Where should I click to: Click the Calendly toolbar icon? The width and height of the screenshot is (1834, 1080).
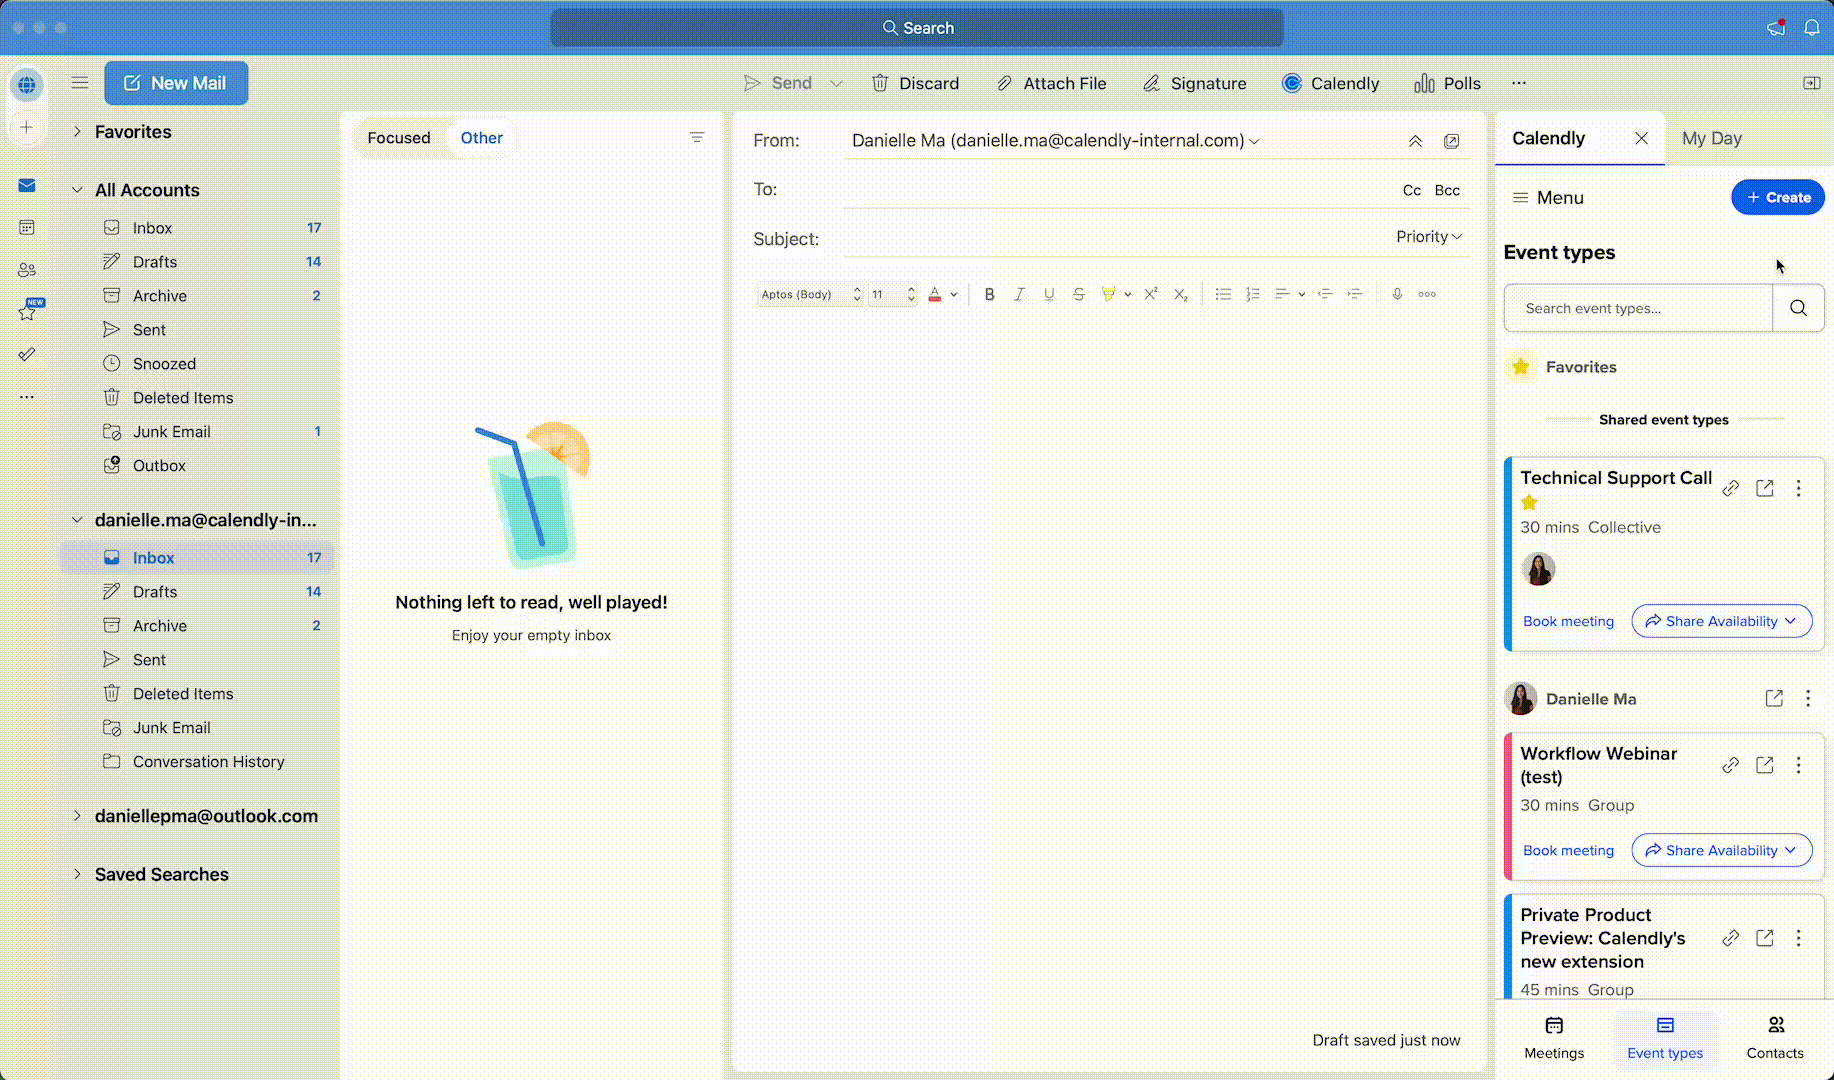coord(1330,83)
